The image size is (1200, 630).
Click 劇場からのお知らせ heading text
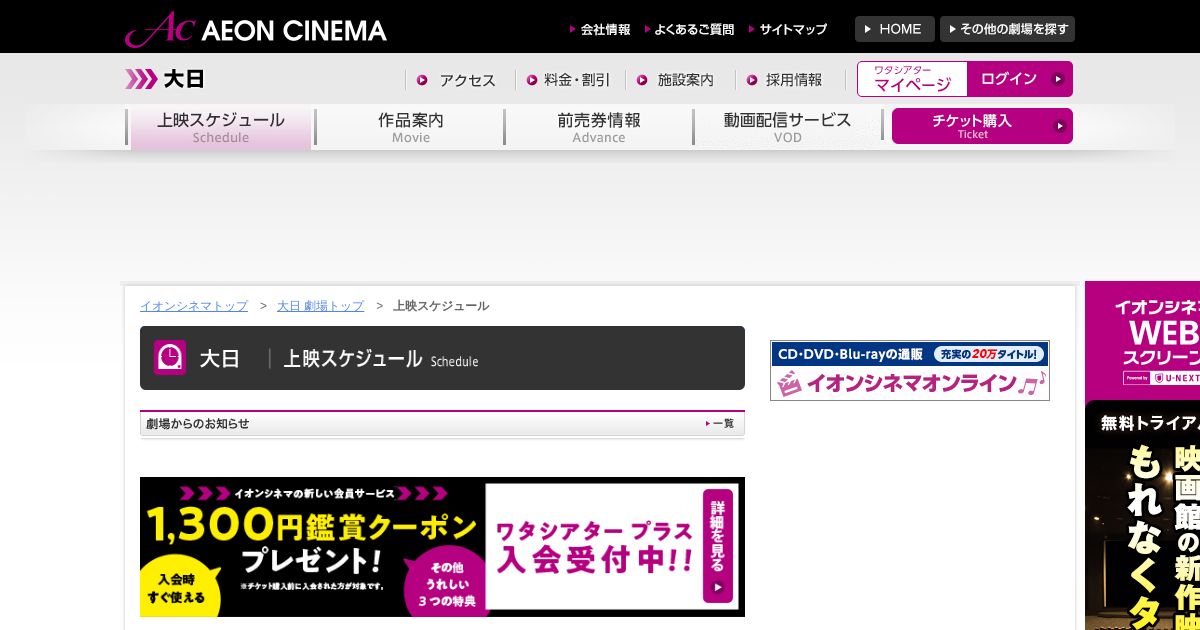(x=198, y=424)
